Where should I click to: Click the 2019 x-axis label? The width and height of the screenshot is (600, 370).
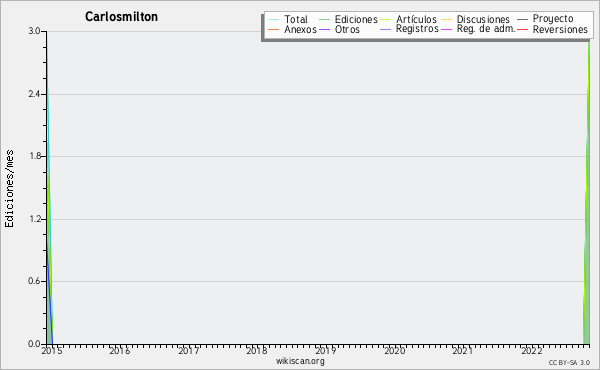(326, 350)
